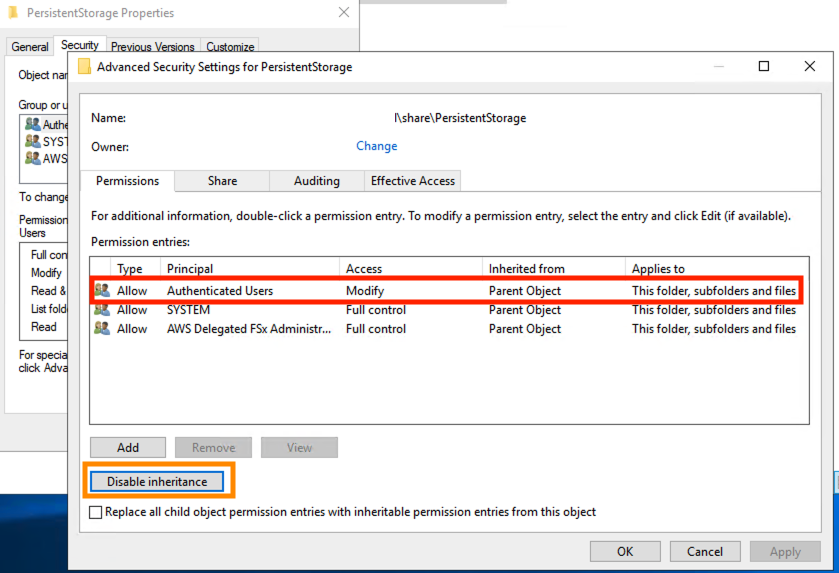Click the group icon beside AWS Delegated FSx entry
839x573 pixels.
[102, 328]
